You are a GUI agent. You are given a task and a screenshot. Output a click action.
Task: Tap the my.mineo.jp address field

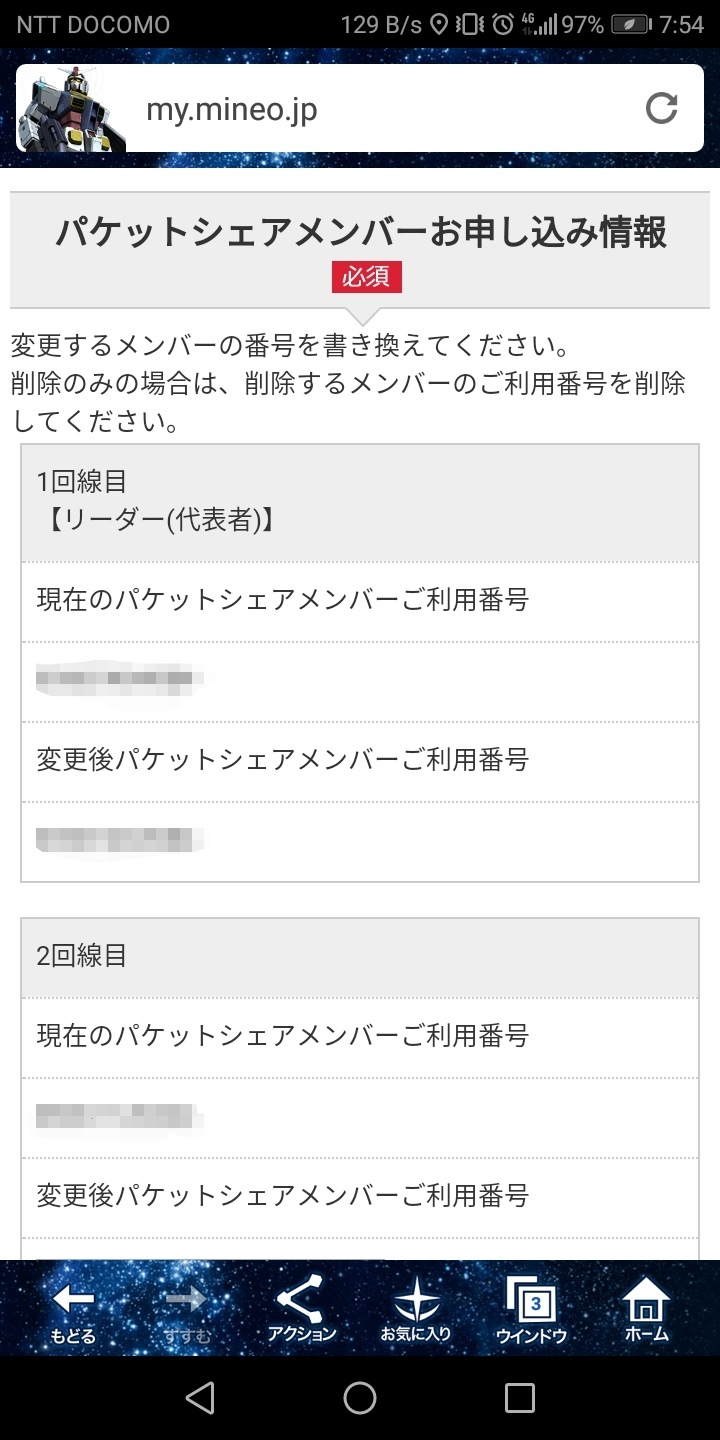click(x=380, y=109)
